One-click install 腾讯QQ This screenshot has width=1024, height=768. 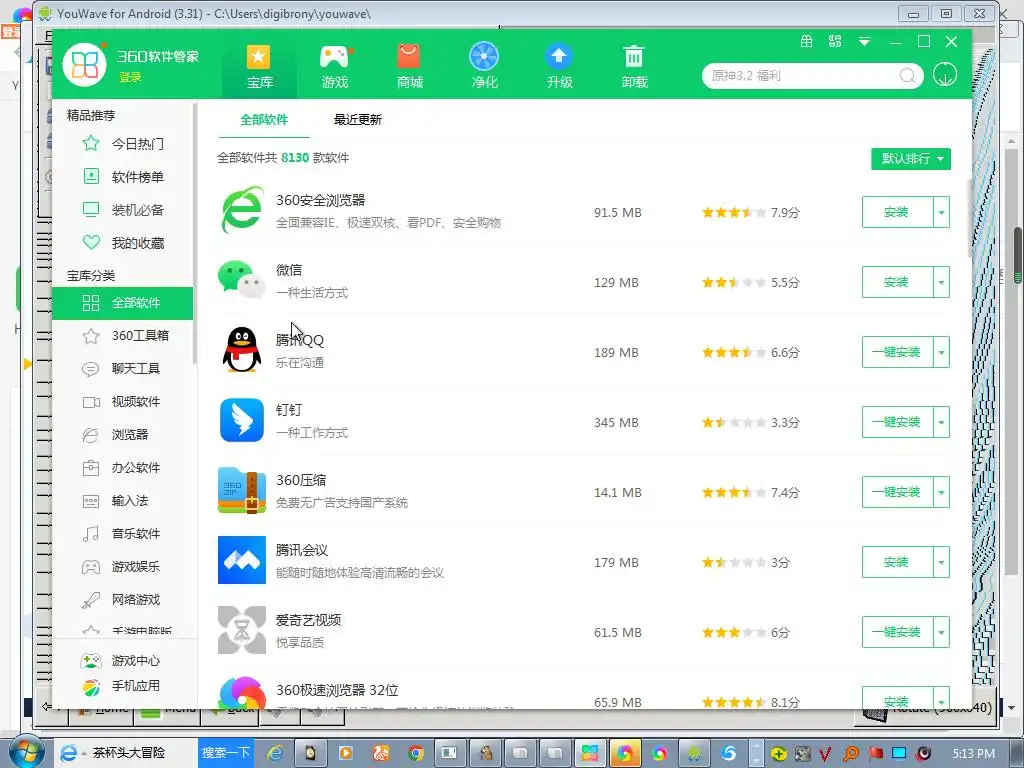point(897,352)
